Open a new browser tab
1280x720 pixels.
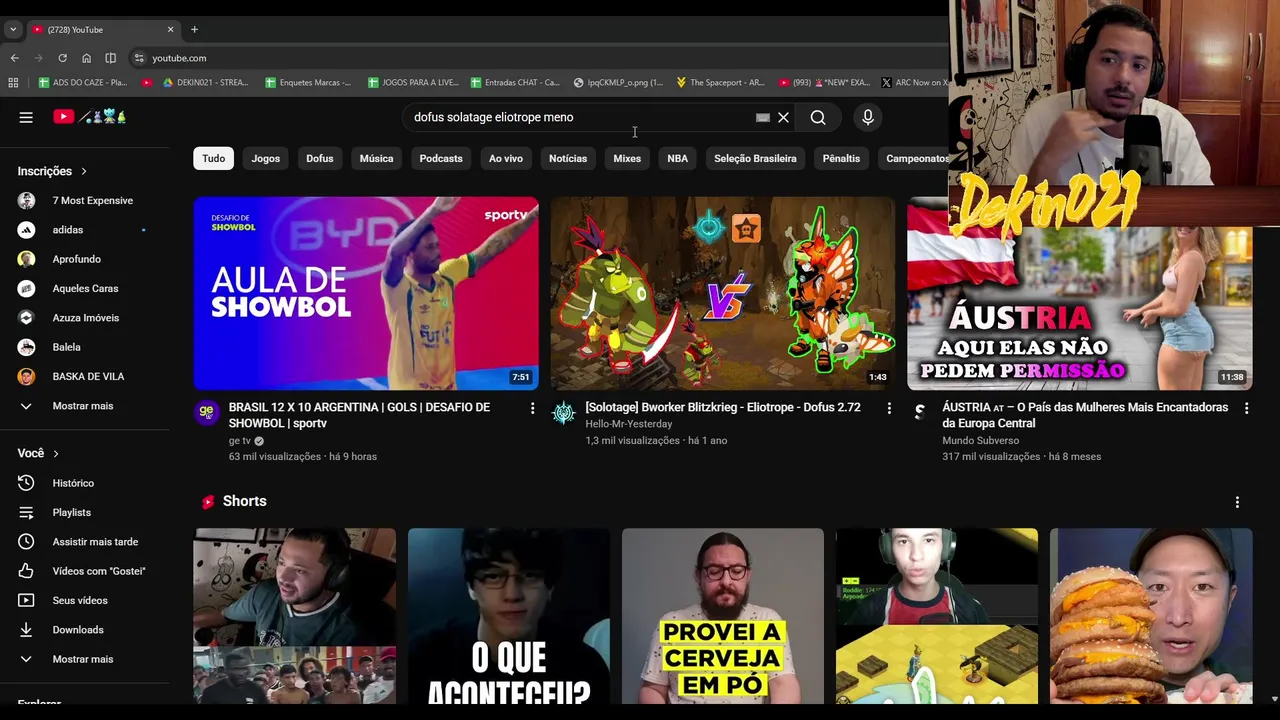click(x=194, y=29)
